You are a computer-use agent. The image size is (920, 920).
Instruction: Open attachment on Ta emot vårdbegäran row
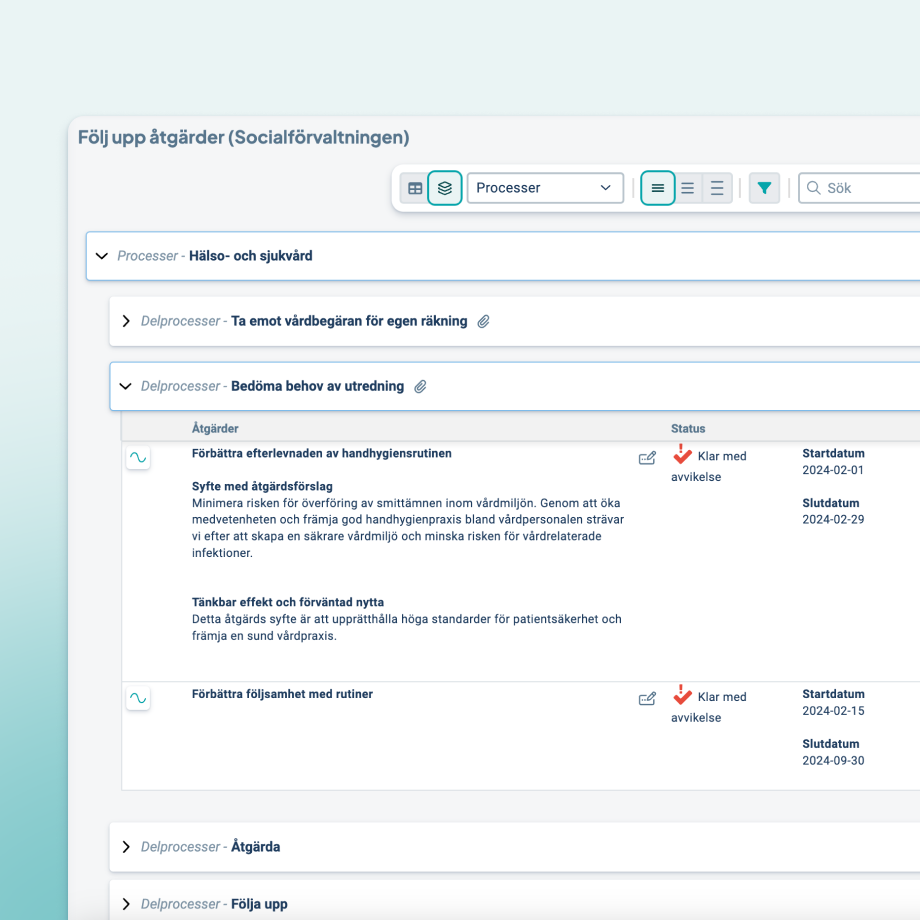coord(484,321)
